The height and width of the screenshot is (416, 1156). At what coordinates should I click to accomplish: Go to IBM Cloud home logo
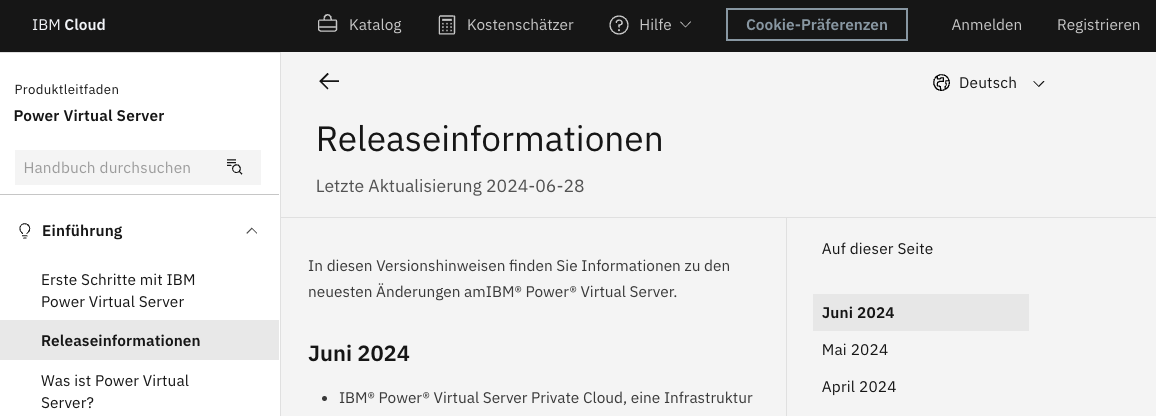[x=69, y=24]
